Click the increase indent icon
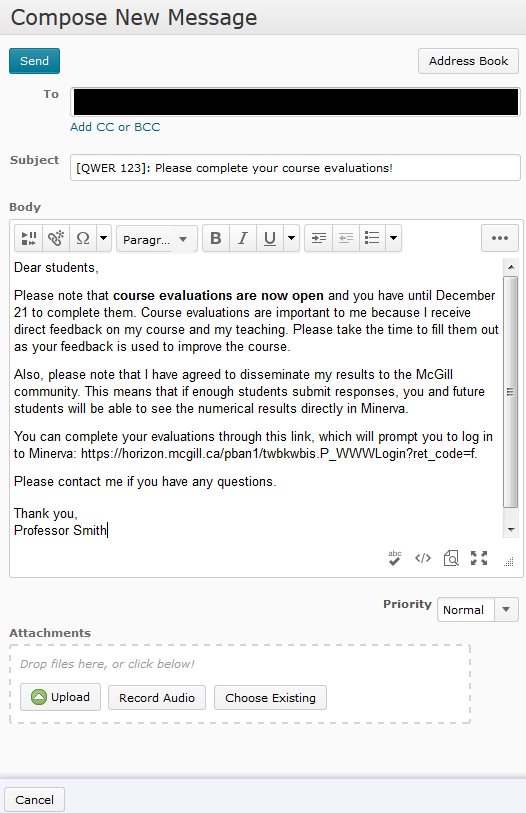This screenshot has width=526, height=813. (319, 239)
